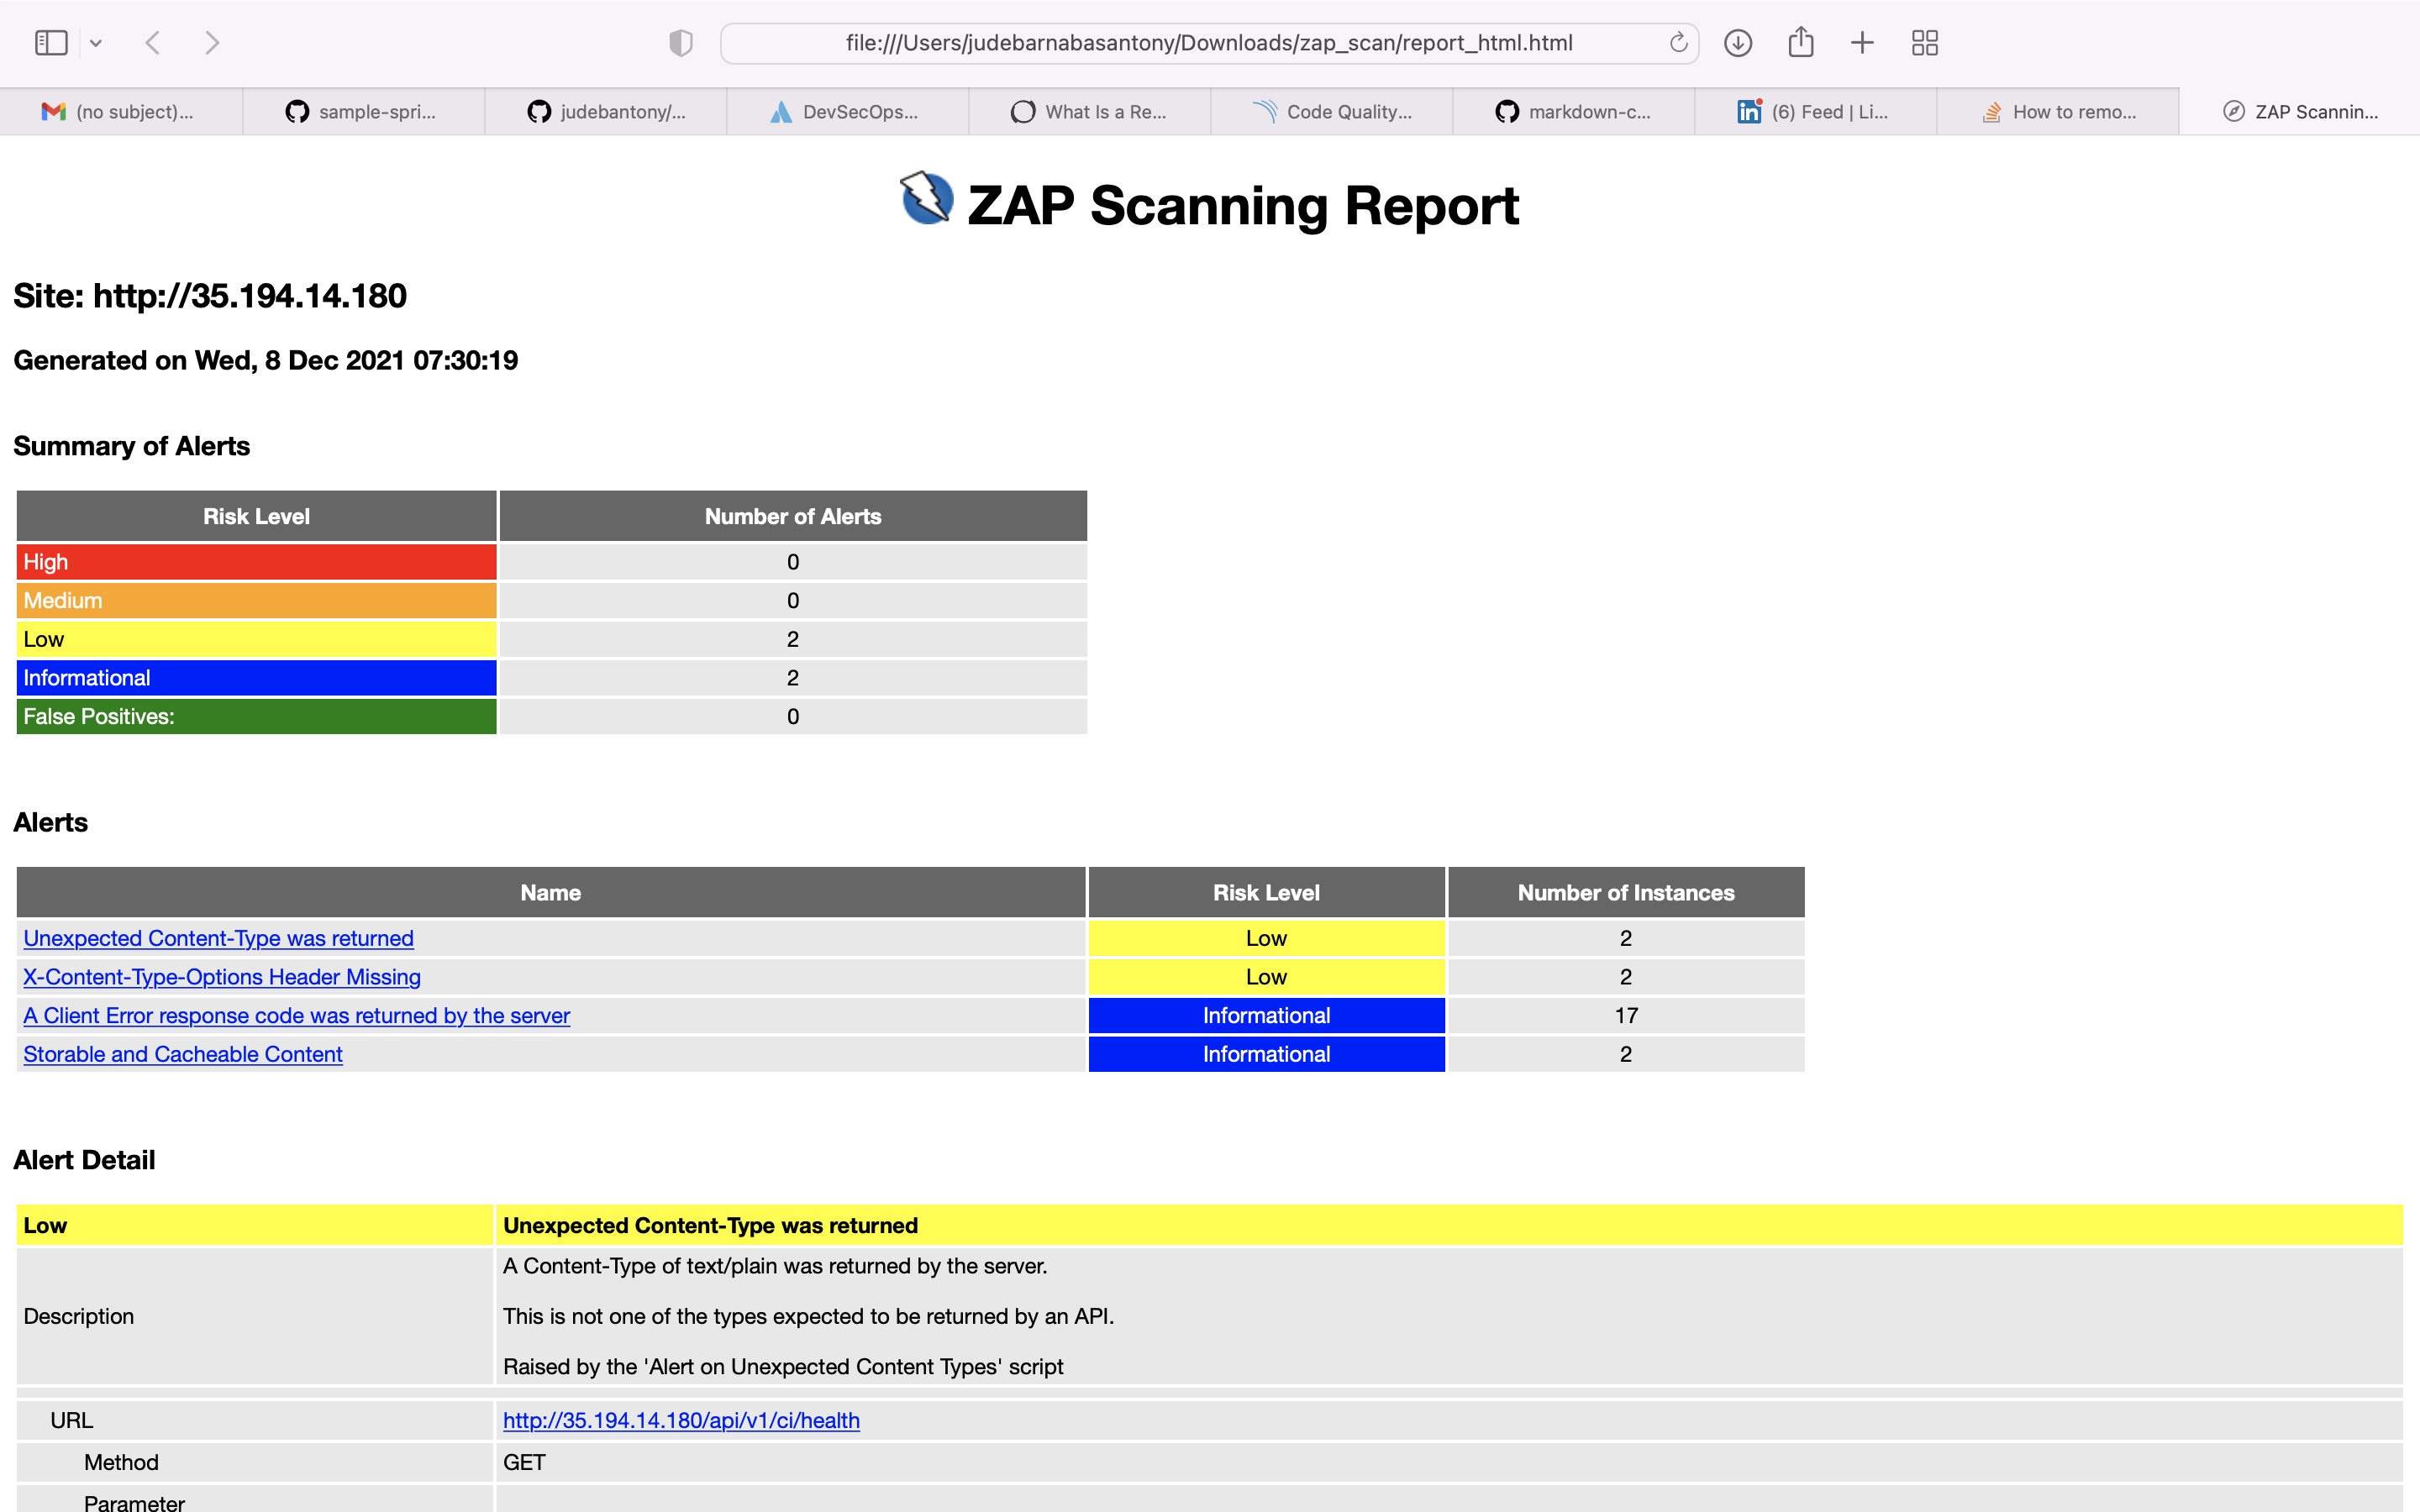Image resolution: width=2420 pixels, height=1512 pixels.
Task: Open the Share menu icon
Action: click(x=1800, y=43)
